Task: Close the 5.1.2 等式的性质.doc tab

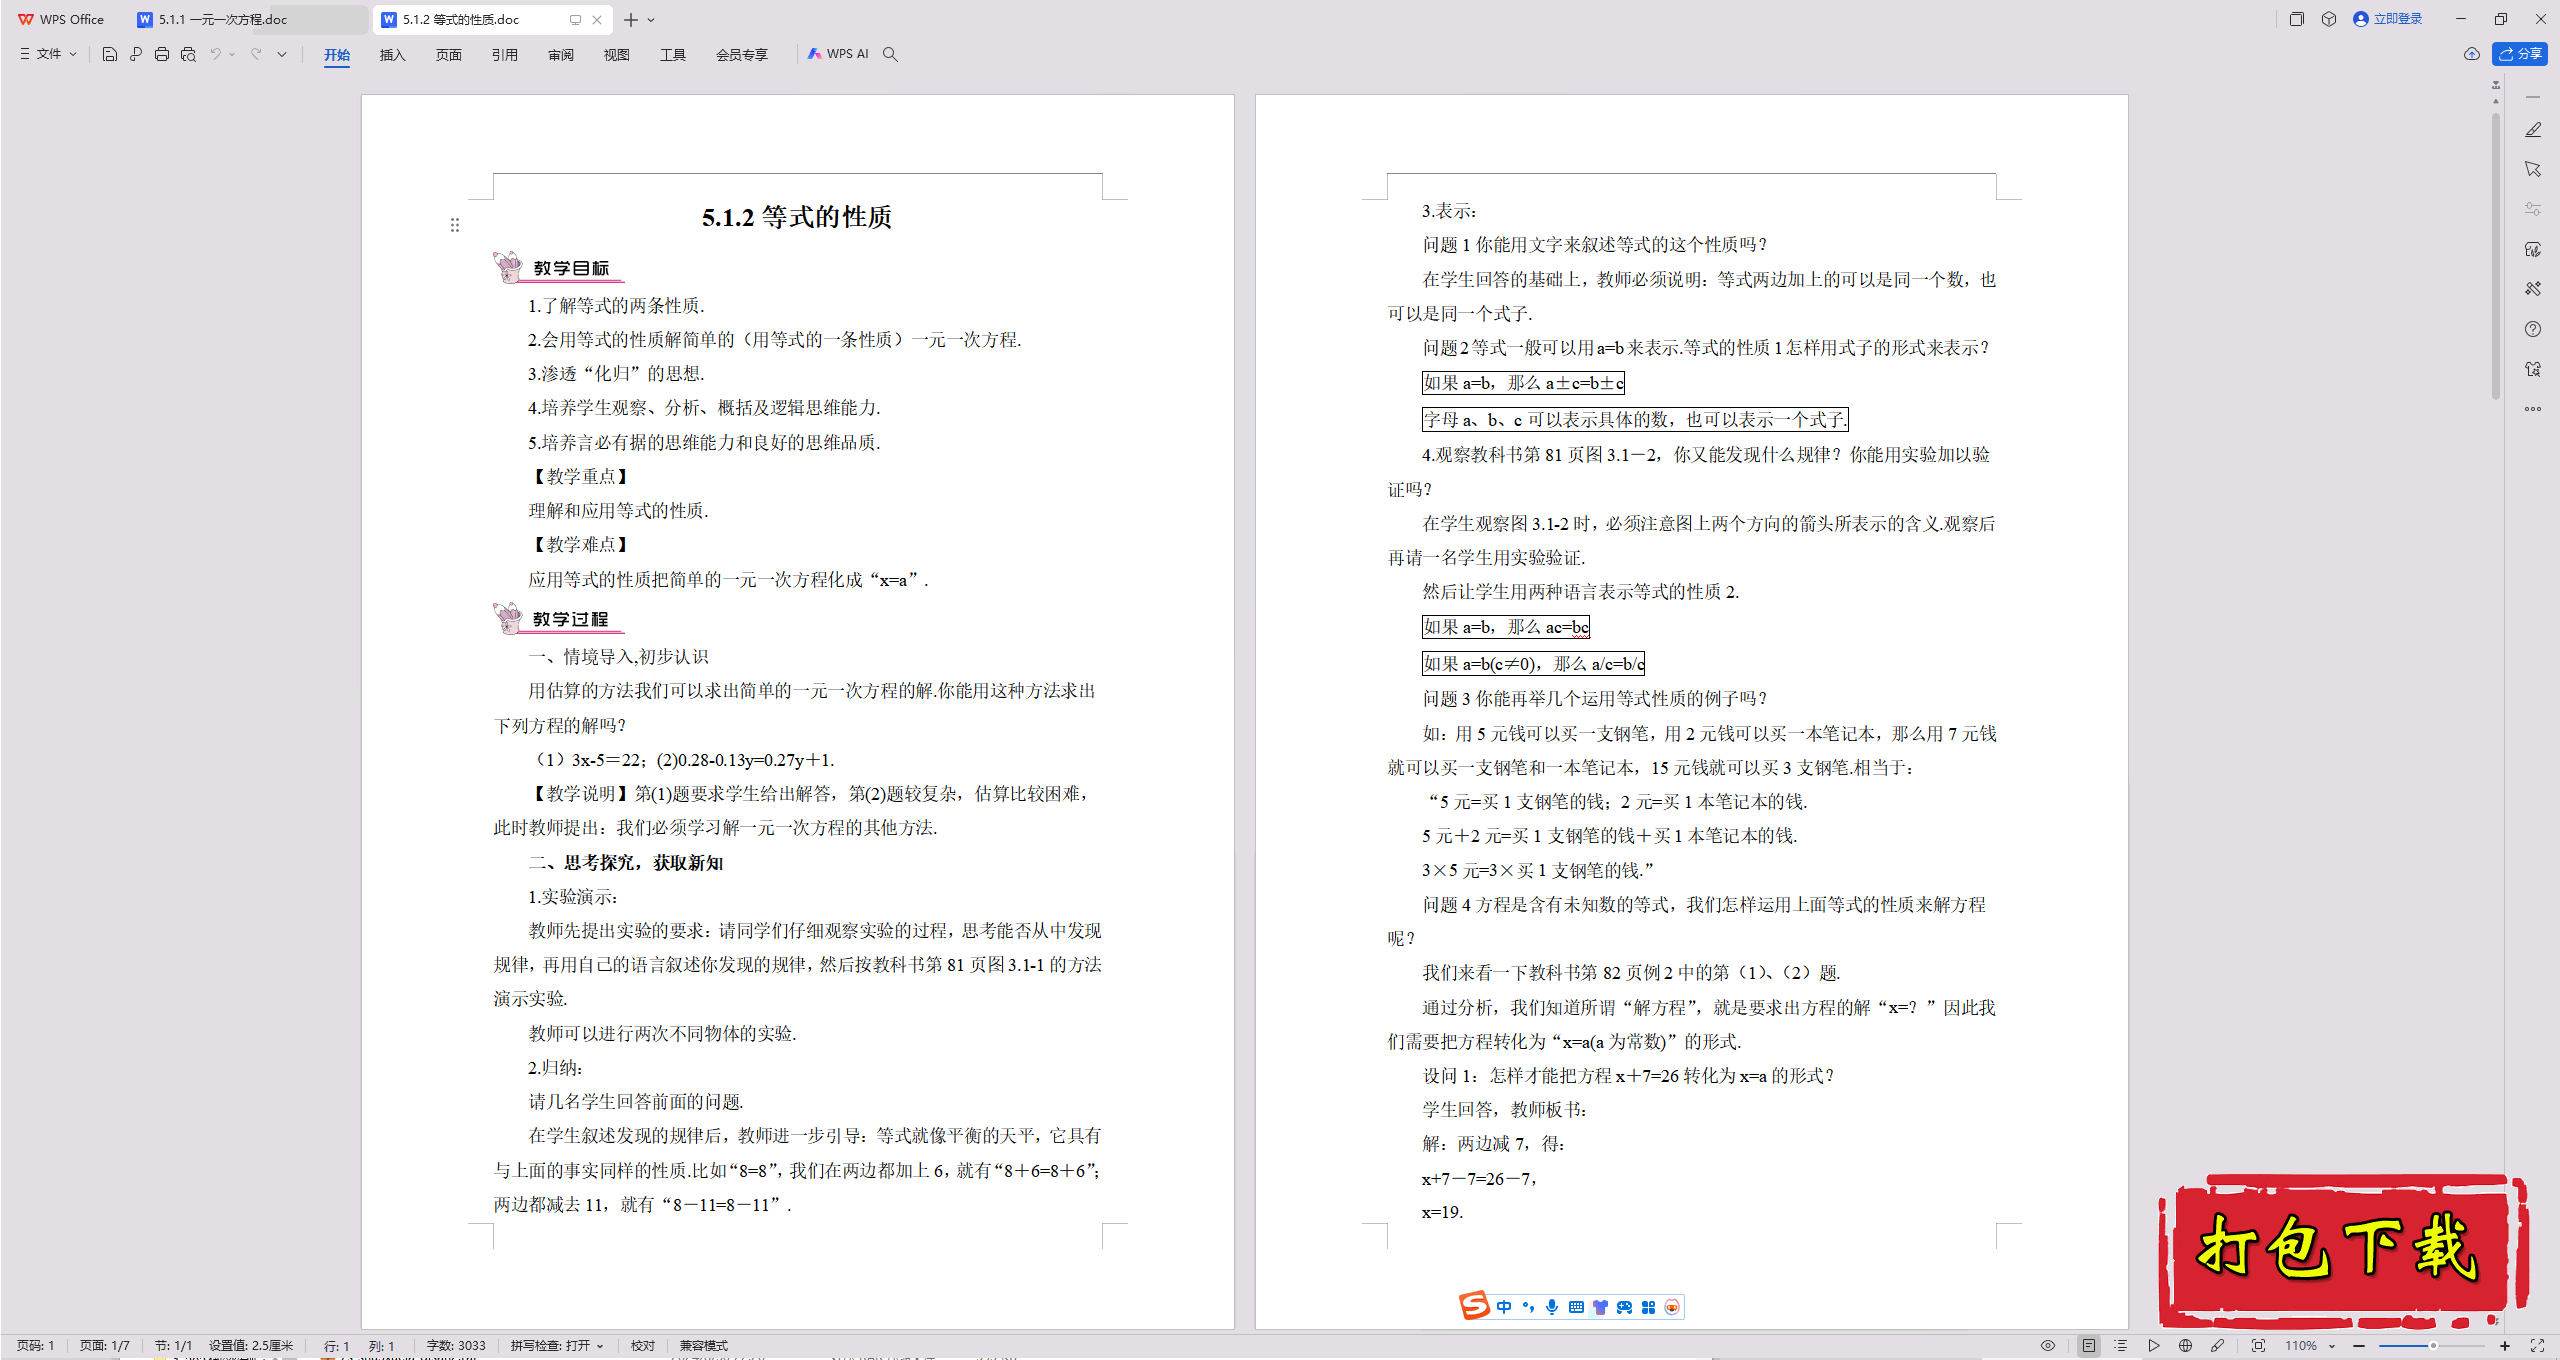Action: [597, 20]
